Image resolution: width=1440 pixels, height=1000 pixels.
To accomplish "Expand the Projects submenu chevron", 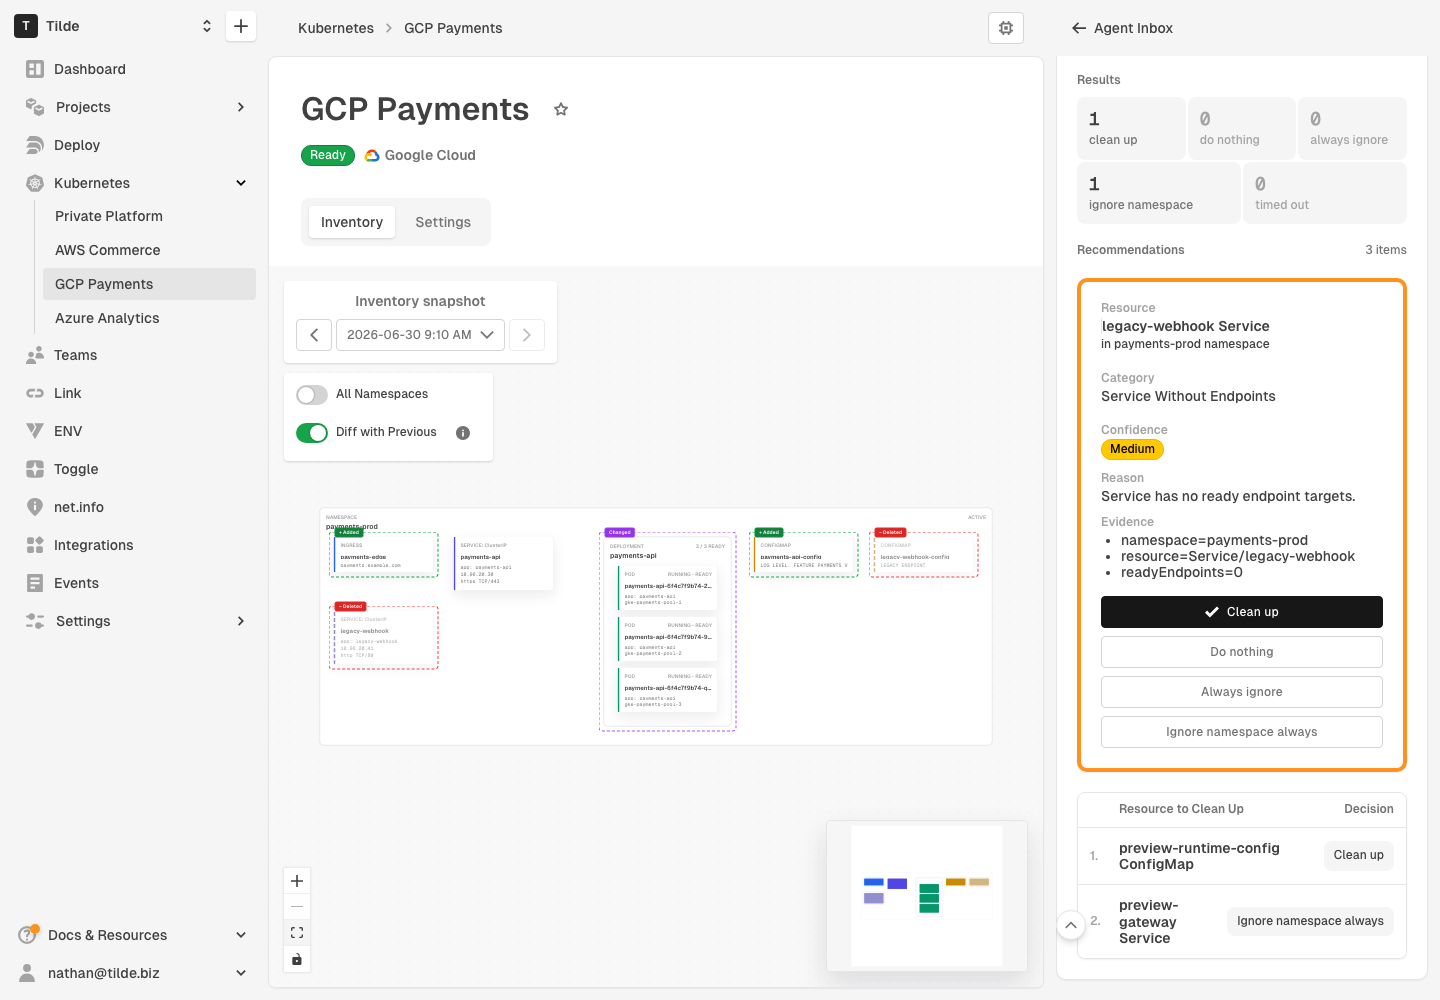I will point(241,107).
